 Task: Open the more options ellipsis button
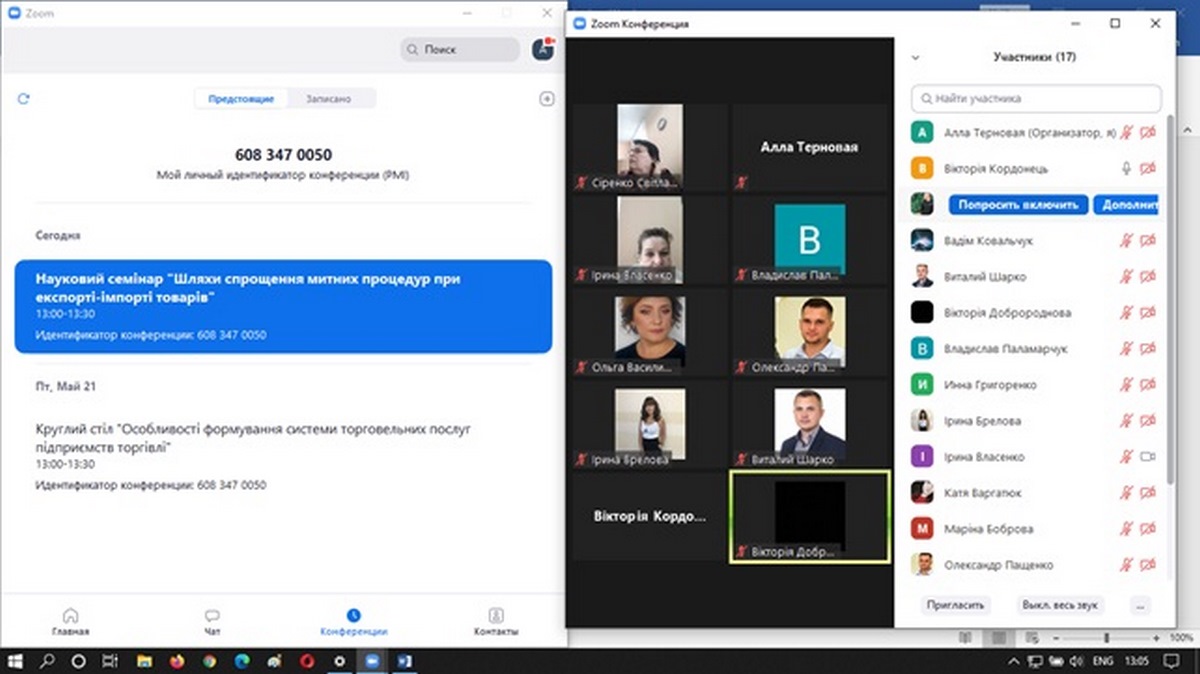point(1140,605)
